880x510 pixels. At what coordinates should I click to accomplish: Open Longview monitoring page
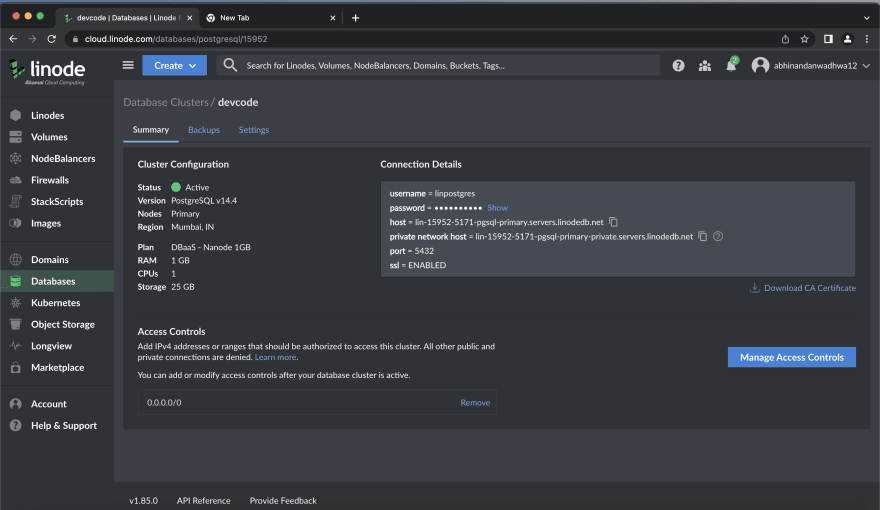[52, 346]
